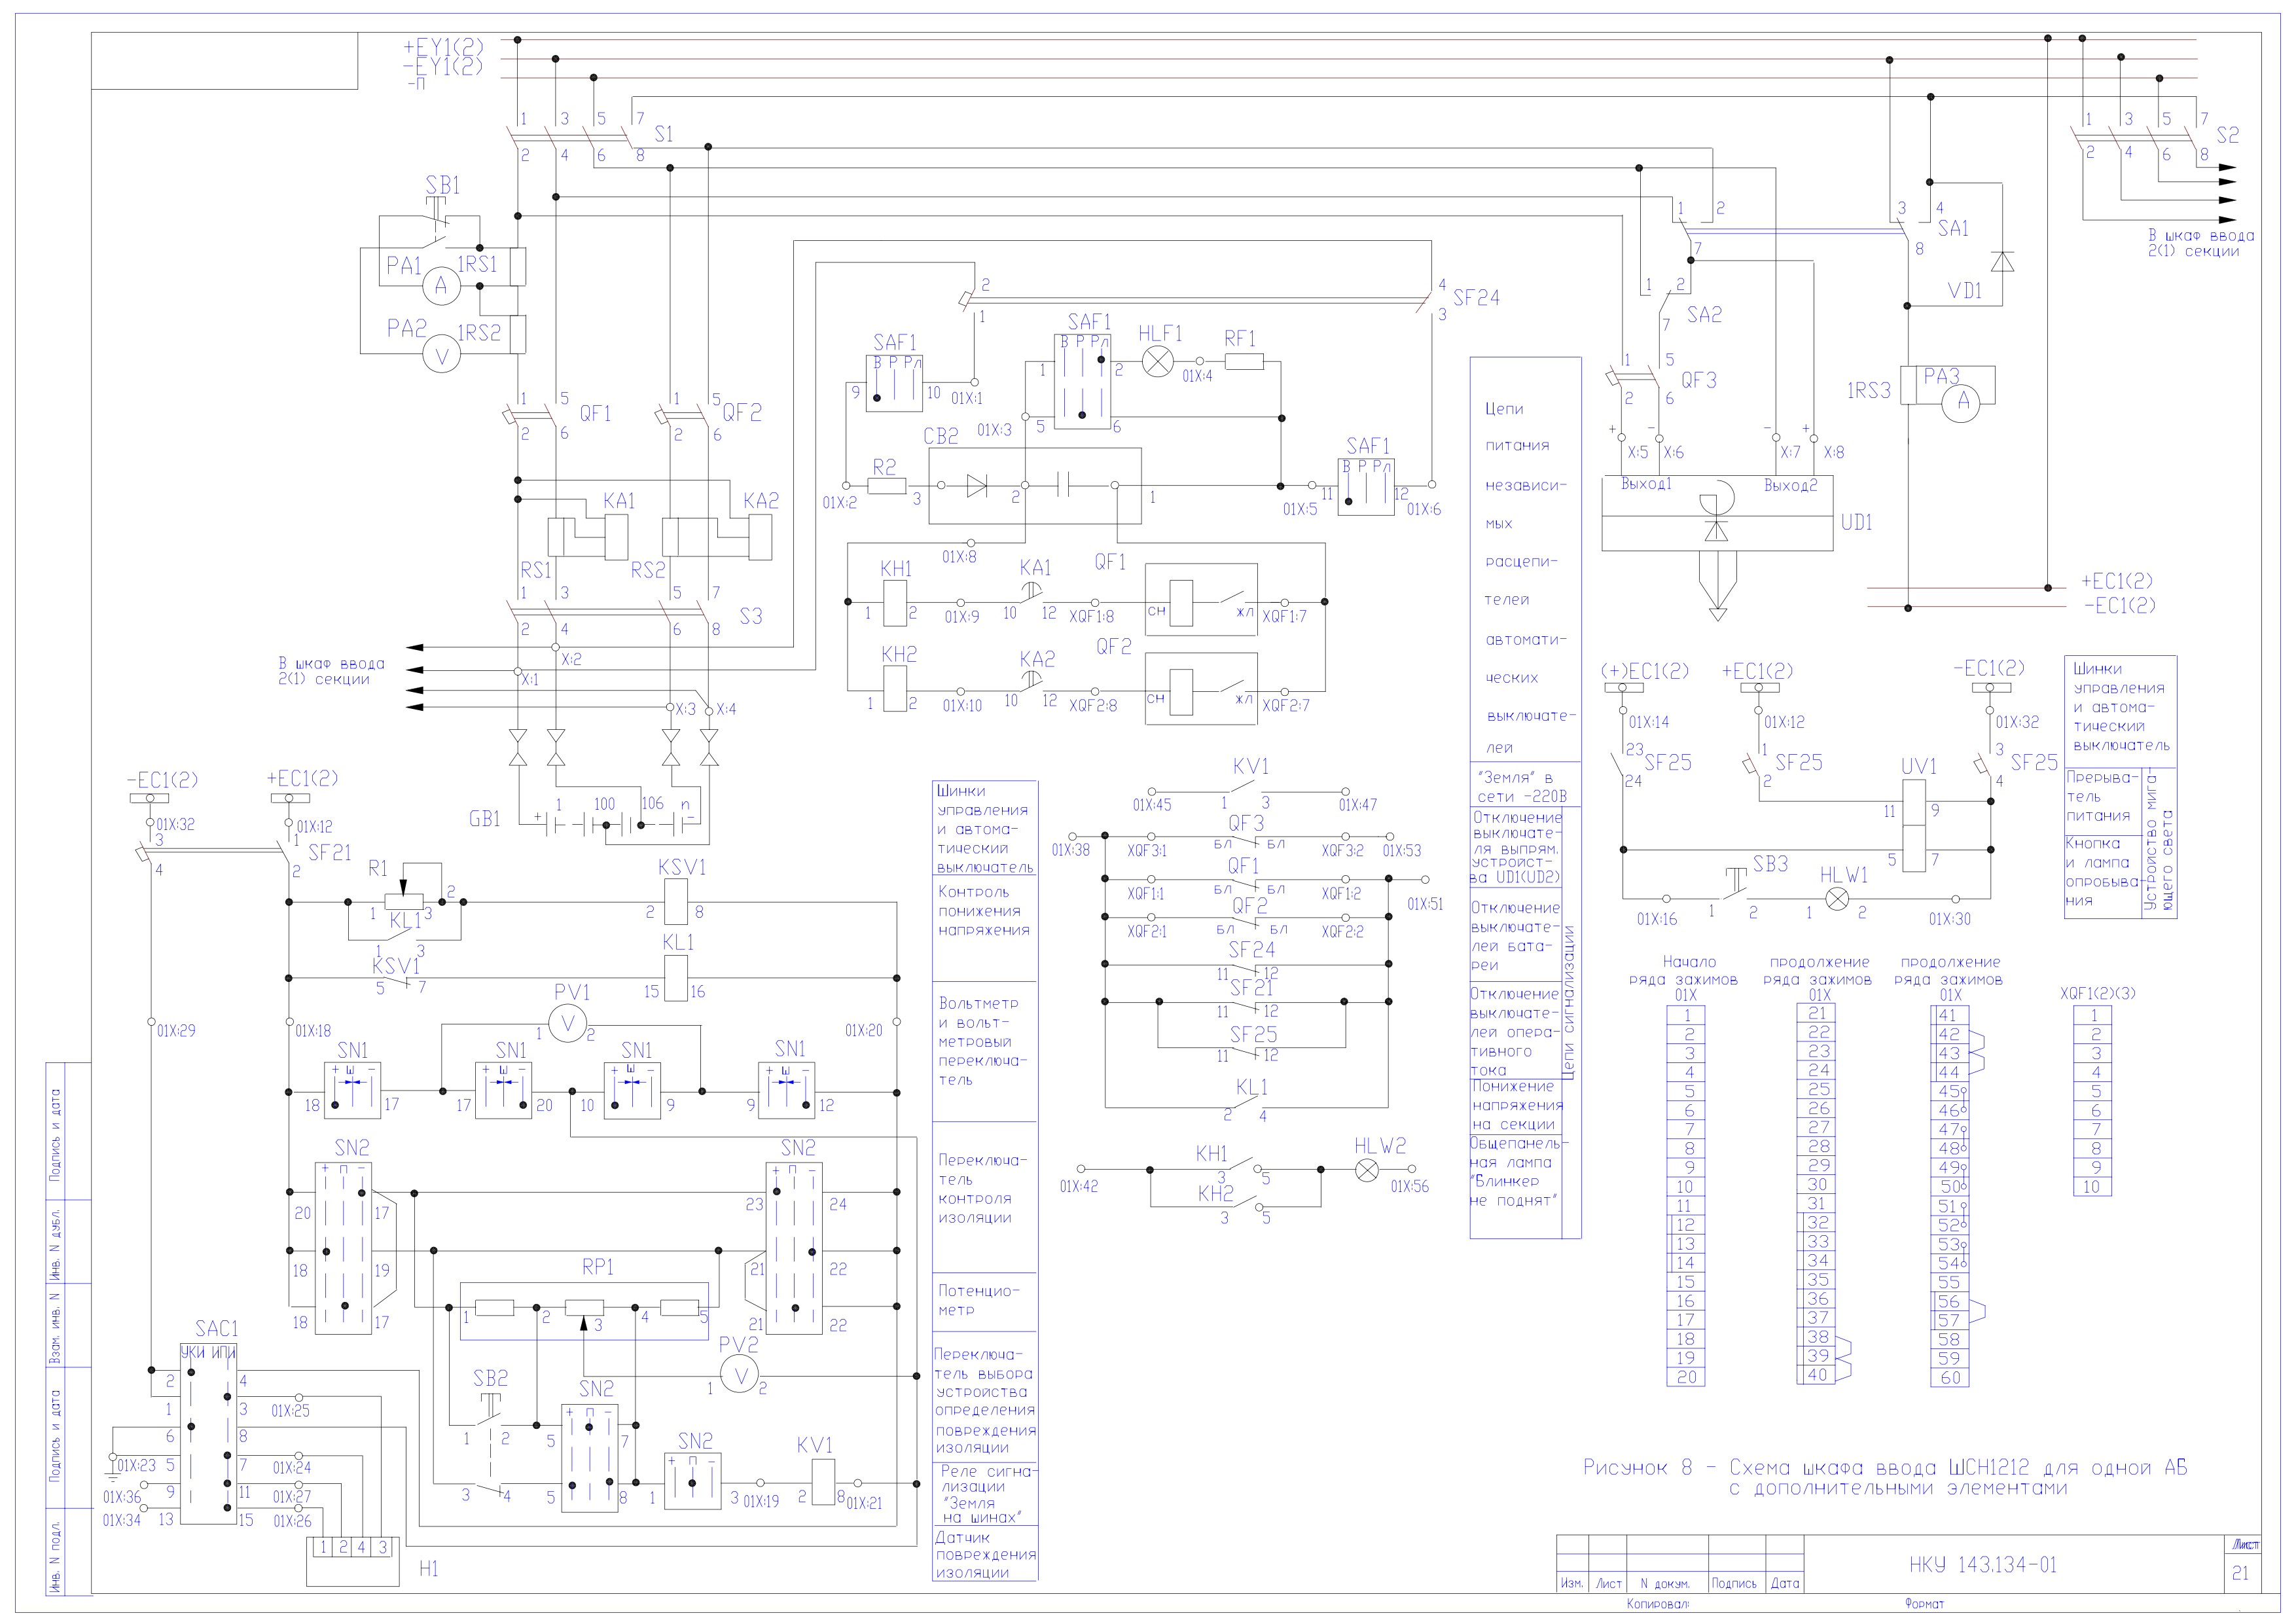Select the HLW1 lamp symbol
2296x1624 pixels.
pos(1837,899)
